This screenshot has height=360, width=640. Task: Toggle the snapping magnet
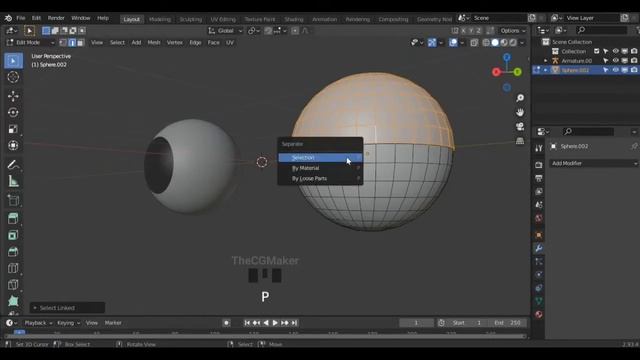pos(268,31)
